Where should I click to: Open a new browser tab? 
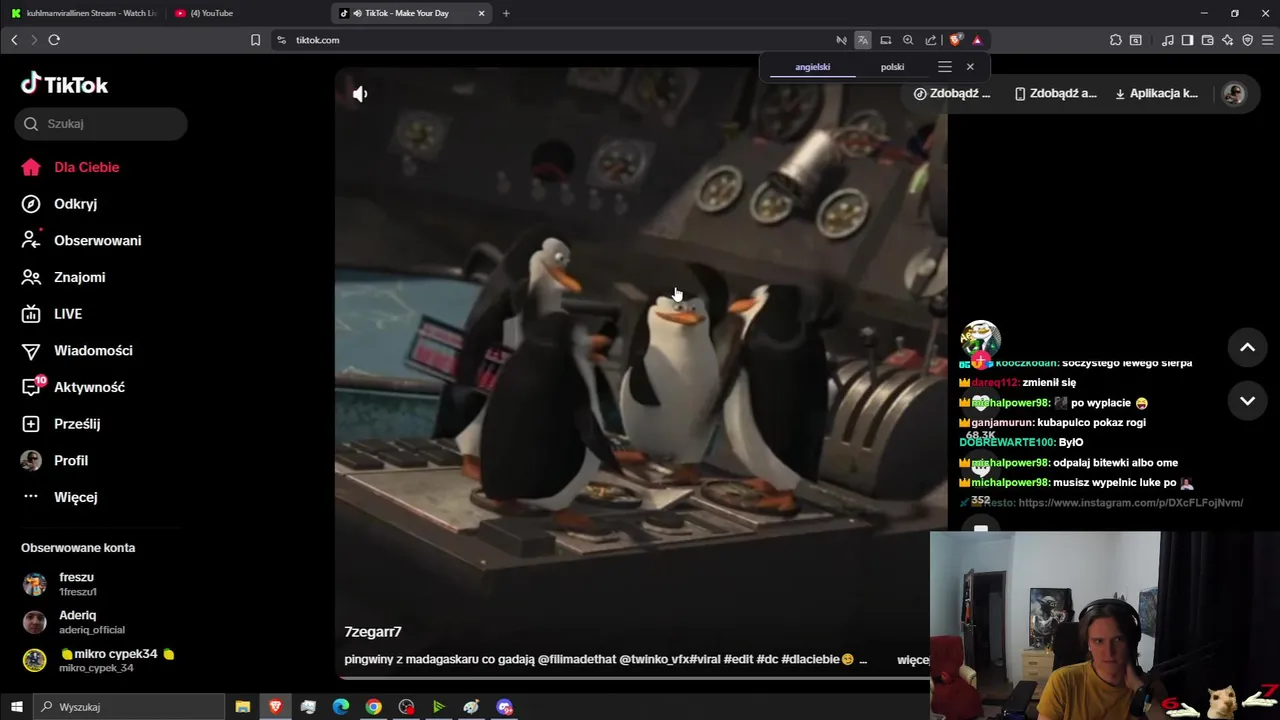506,13
